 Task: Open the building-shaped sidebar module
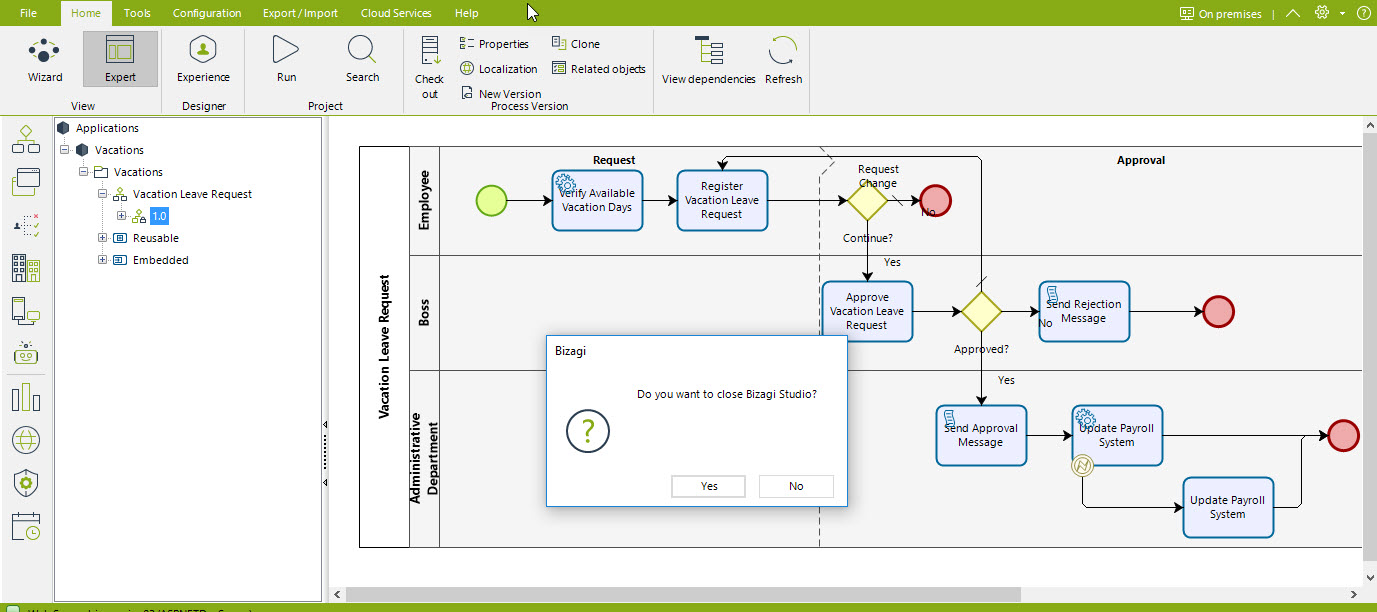click(26, 268)
